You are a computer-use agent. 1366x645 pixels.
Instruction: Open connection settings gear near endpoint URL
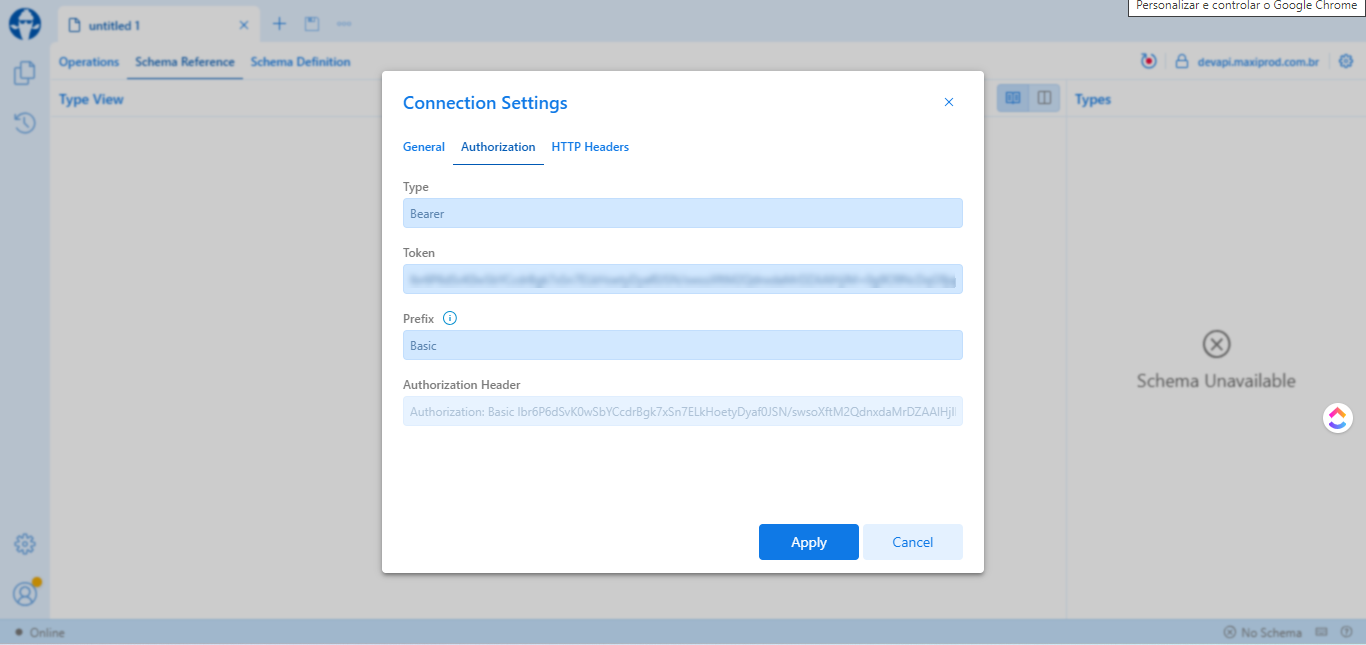[x=1346, y=62]
